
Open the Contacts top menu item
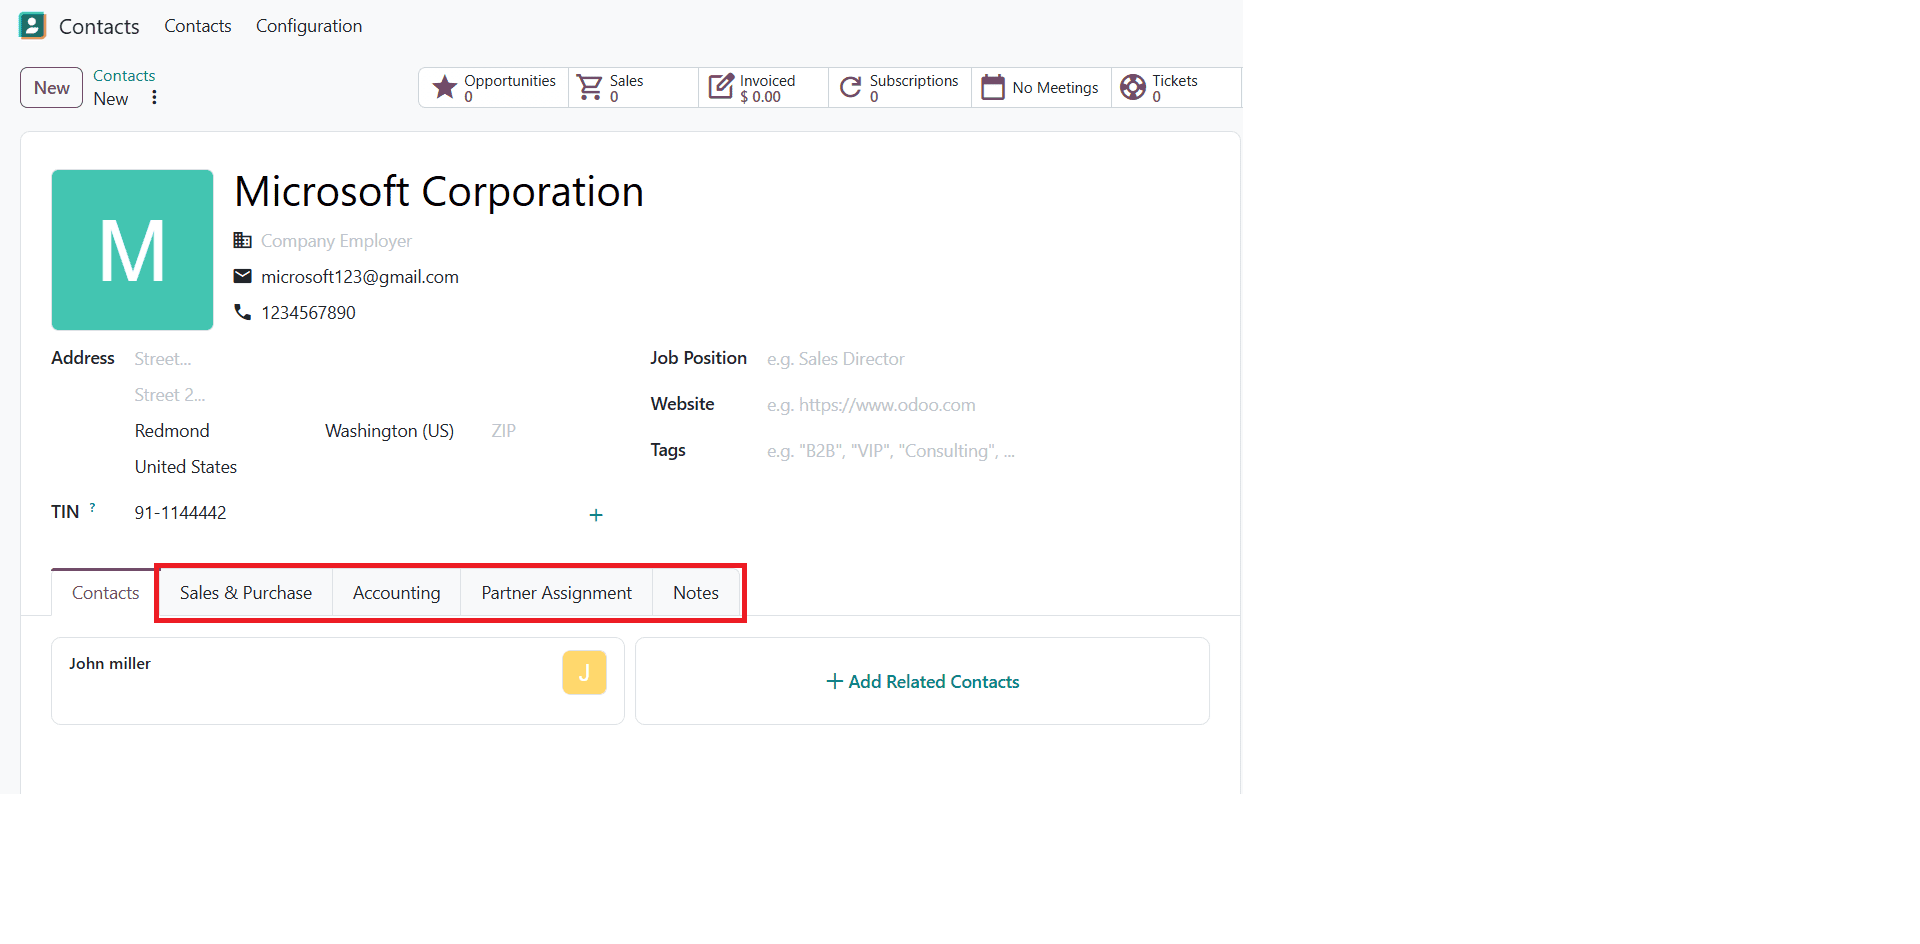[x=198, y=26]
